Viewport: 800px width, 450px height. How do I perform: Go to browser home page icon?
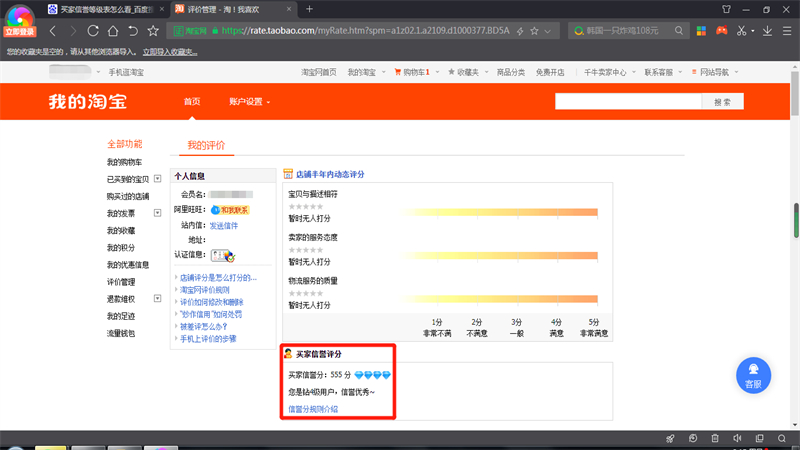click(113, 31)
